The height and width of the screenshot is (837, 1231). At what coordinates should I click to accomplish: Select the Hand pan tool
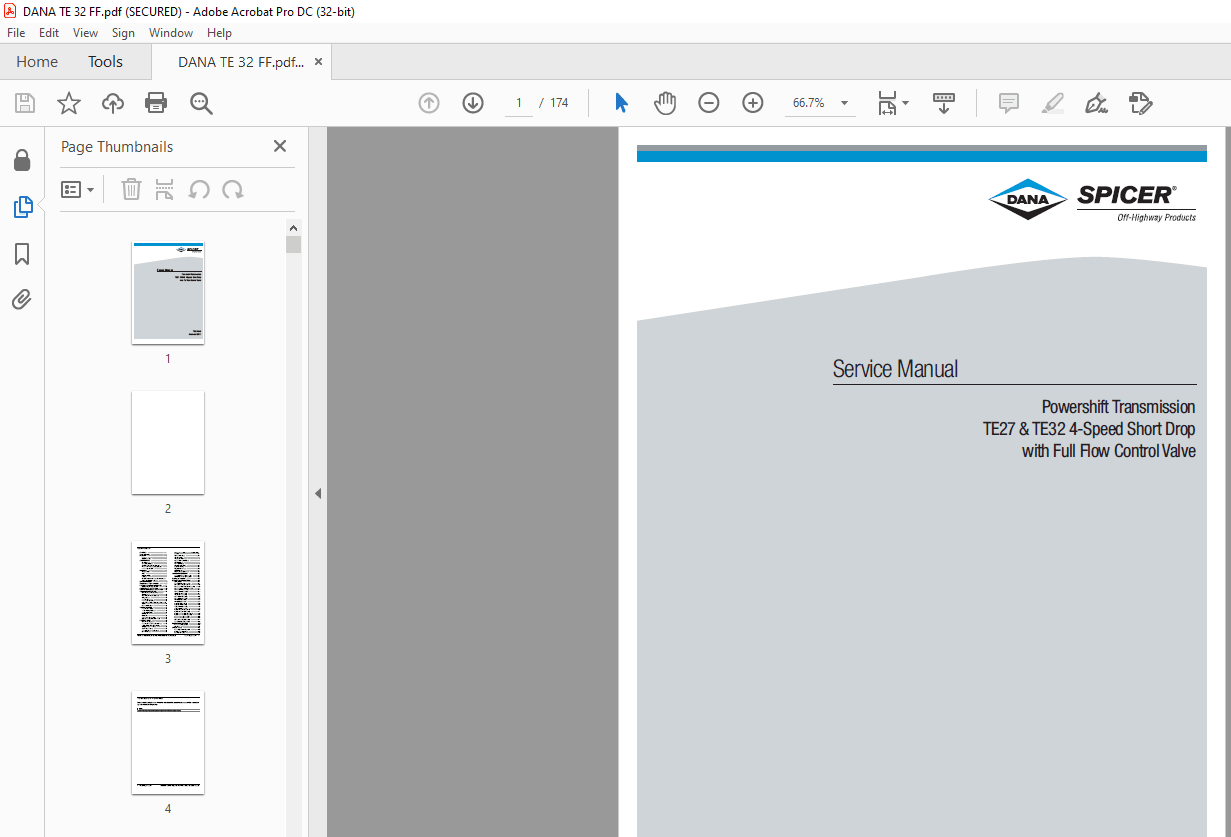[665, 103]
